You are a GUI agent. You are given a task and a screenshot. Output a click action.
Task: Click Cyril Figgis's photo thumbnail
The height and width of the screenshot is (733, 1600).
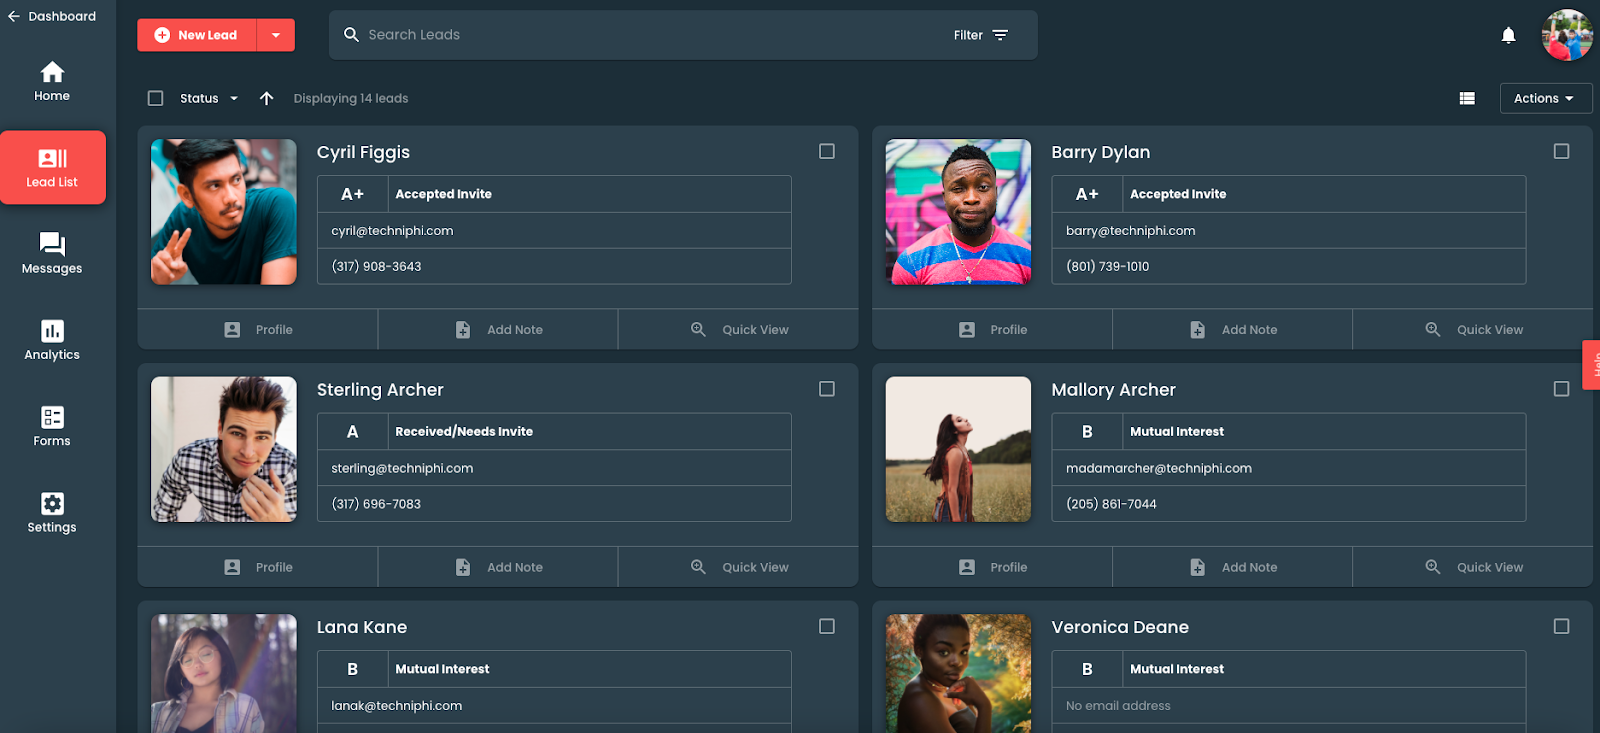(224, 212)
